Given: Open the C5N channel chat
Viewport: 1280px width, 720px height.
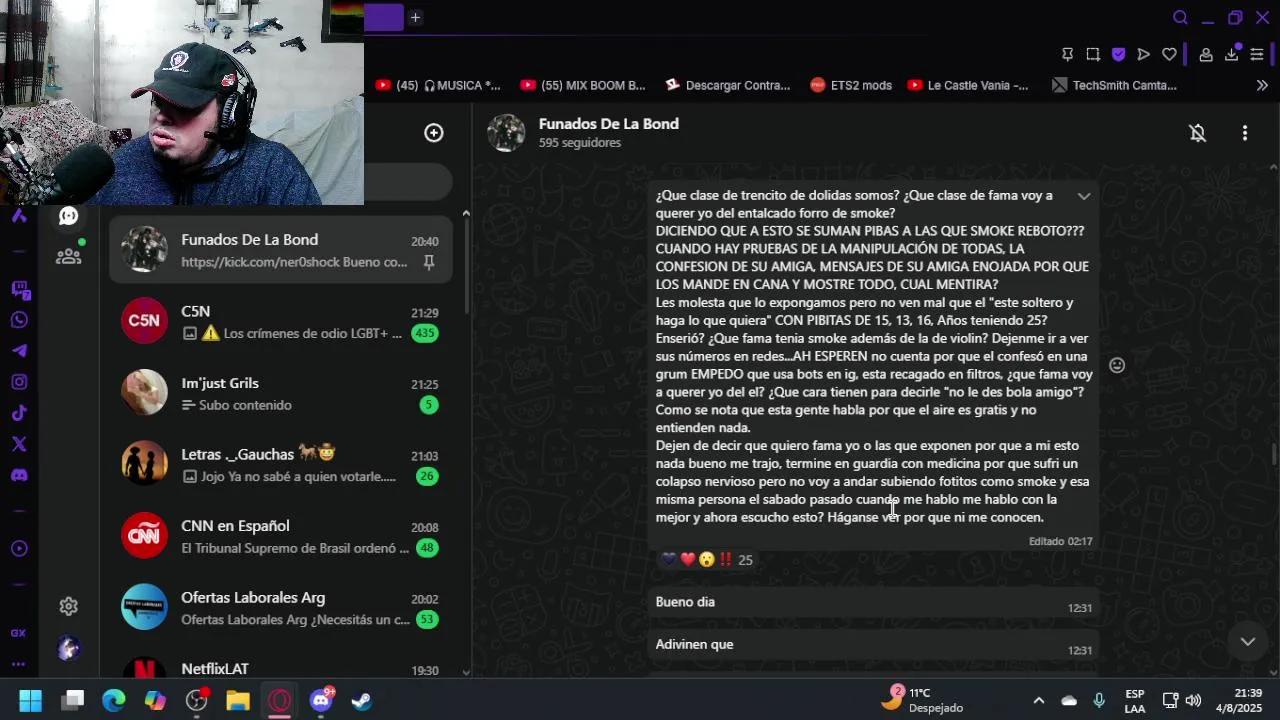Looking at the screenshot, I should click(281, 320).
